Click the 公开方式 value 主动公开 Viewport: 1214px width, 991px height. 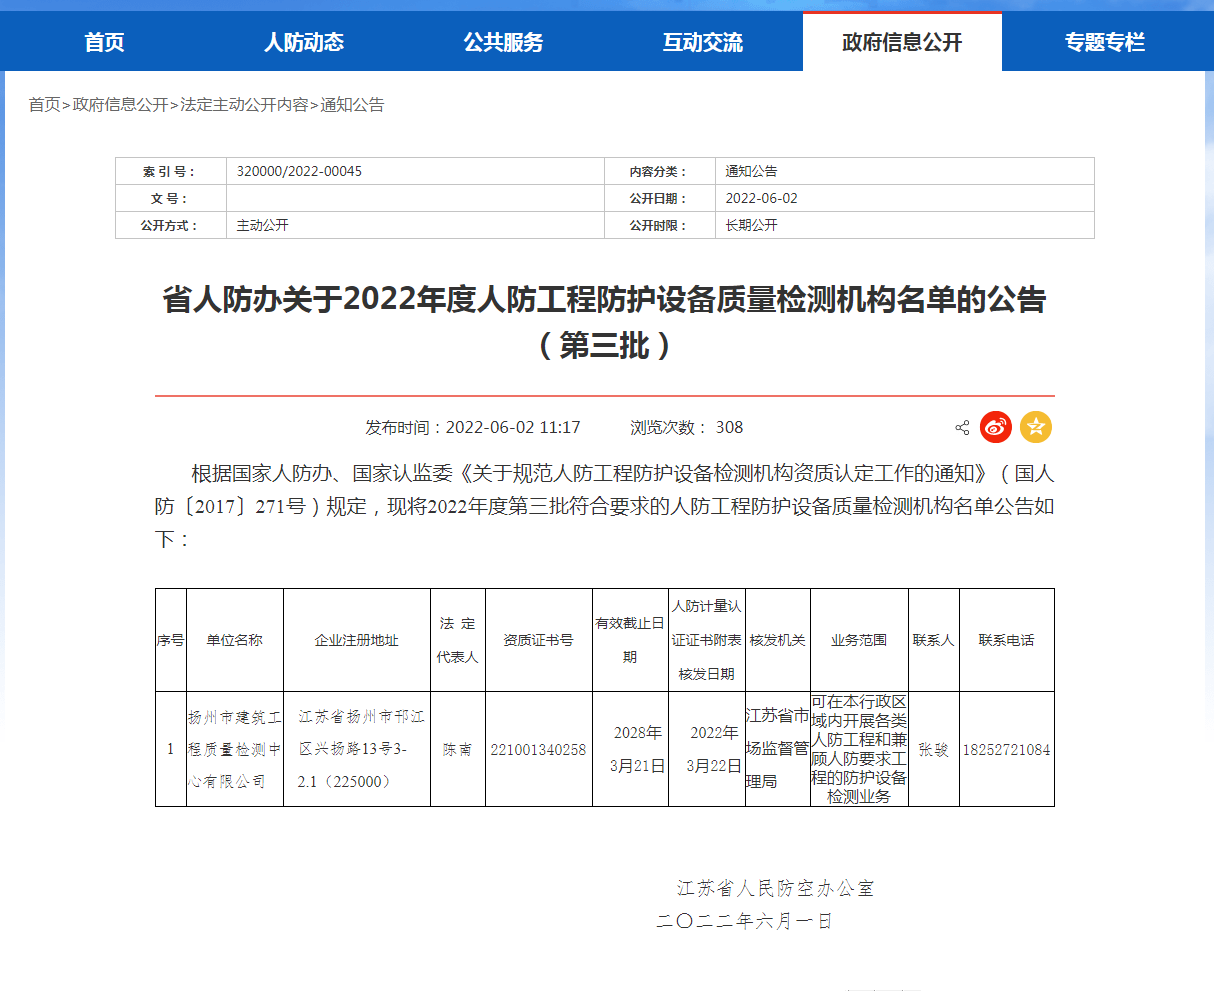262,225
